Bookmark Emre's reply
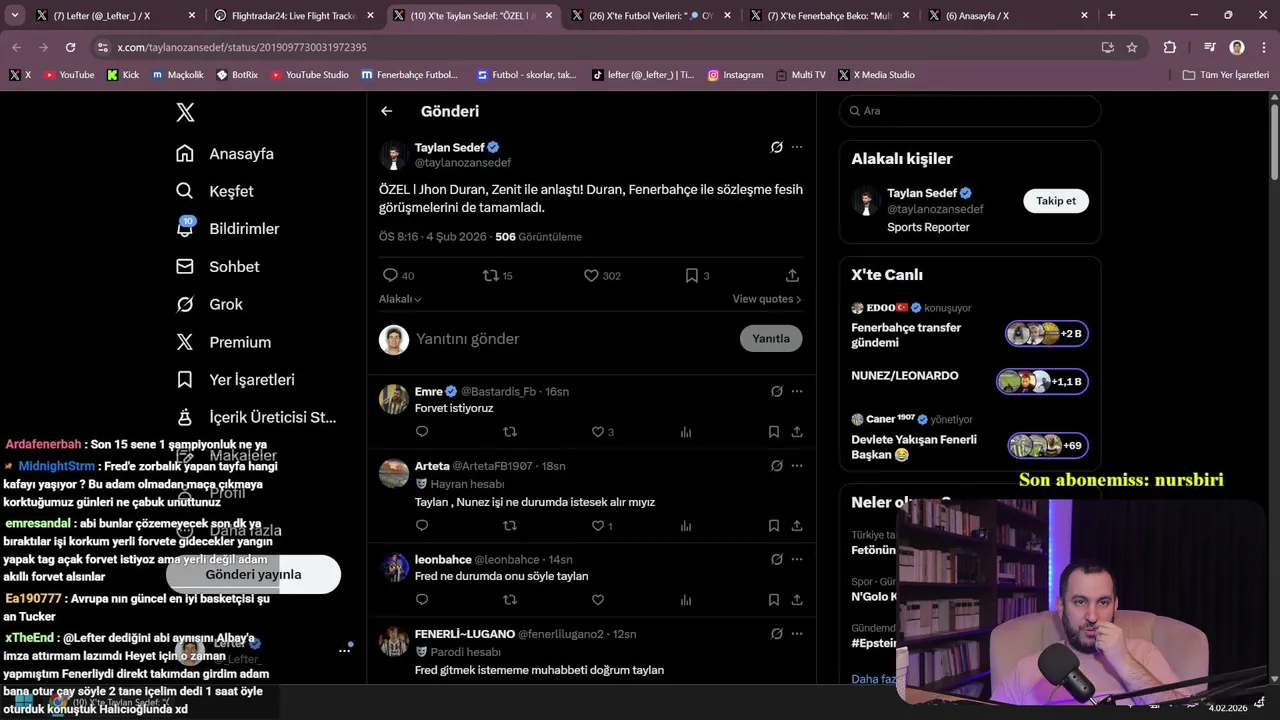Image resolution: width=1280 pixels, height=720 pixels. pos(774,432)
